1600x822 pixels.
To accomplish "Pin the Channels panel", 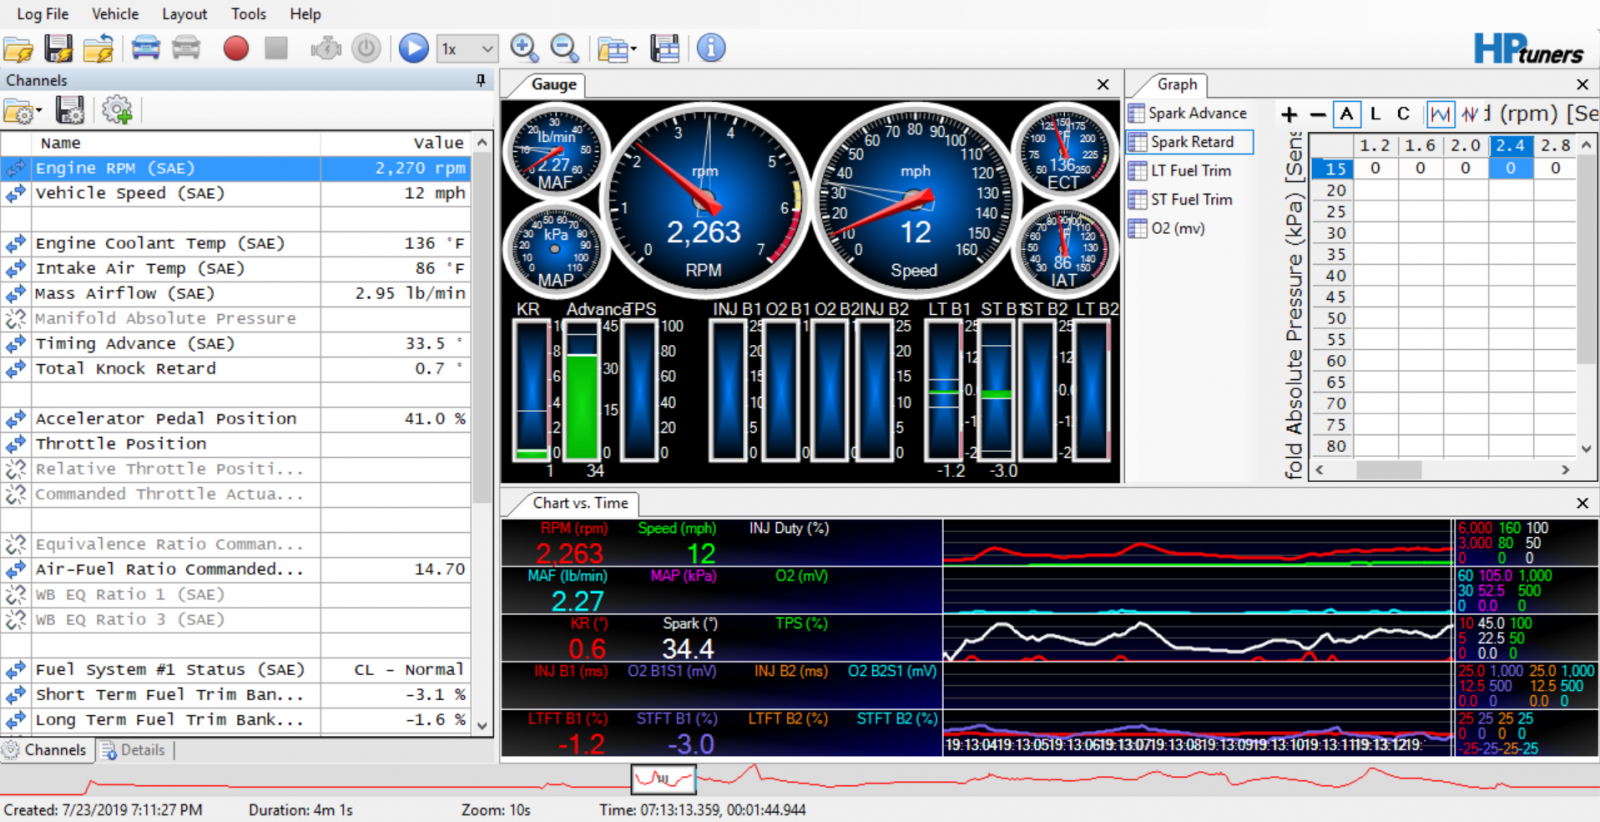I will [x=481, y=80].
